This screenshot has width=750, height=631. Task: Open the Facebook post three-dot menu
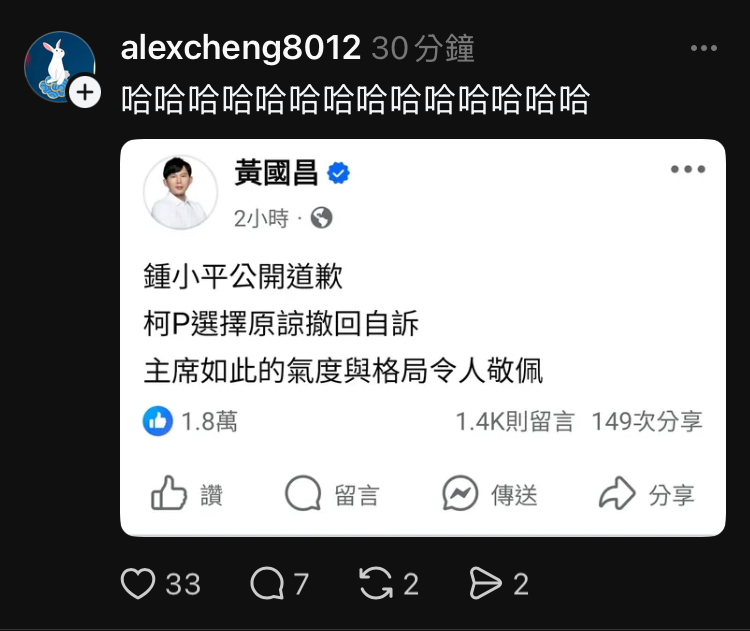(688, 169)
